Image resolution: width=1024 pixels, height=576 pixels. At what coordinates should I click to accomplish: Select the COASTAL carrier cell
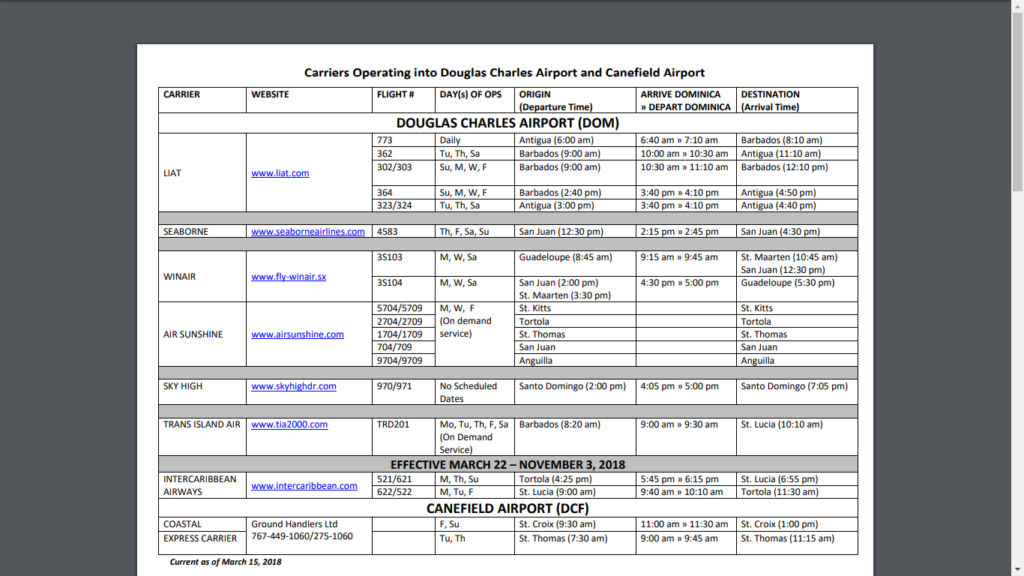pos(202,524)
